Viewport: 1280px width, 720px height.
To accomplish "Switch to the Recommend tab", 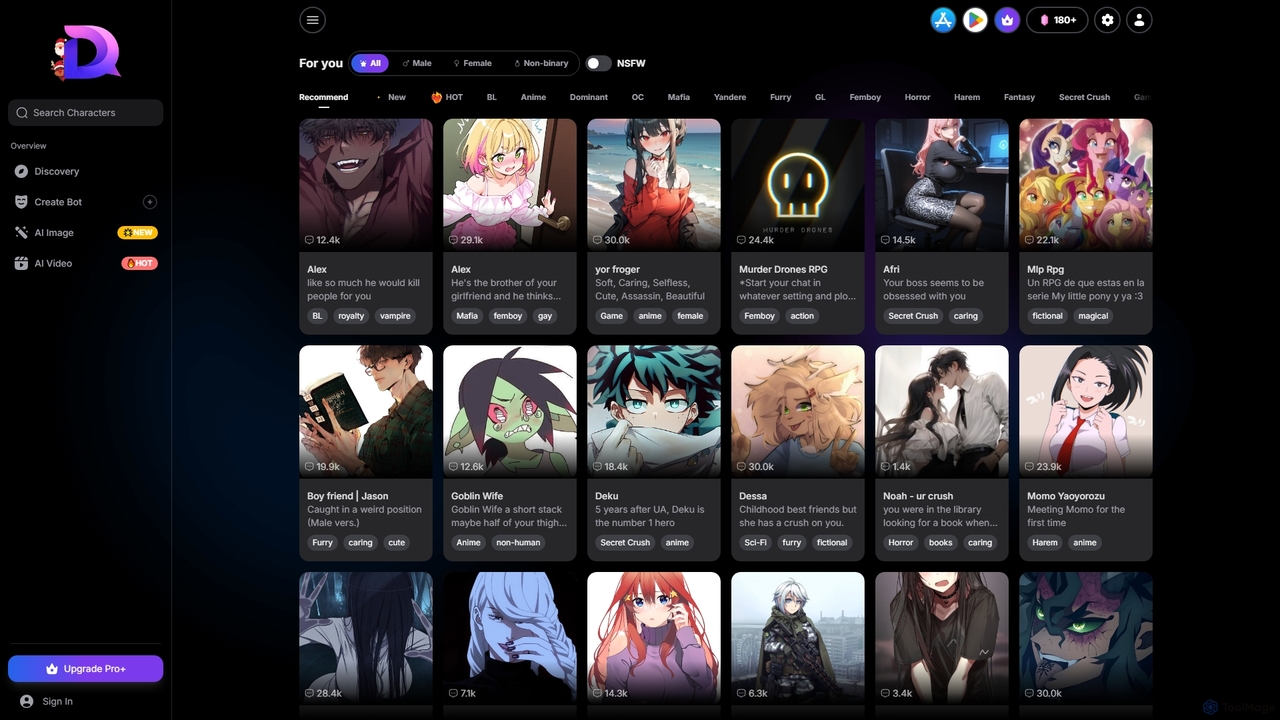I will coord(324,97).
